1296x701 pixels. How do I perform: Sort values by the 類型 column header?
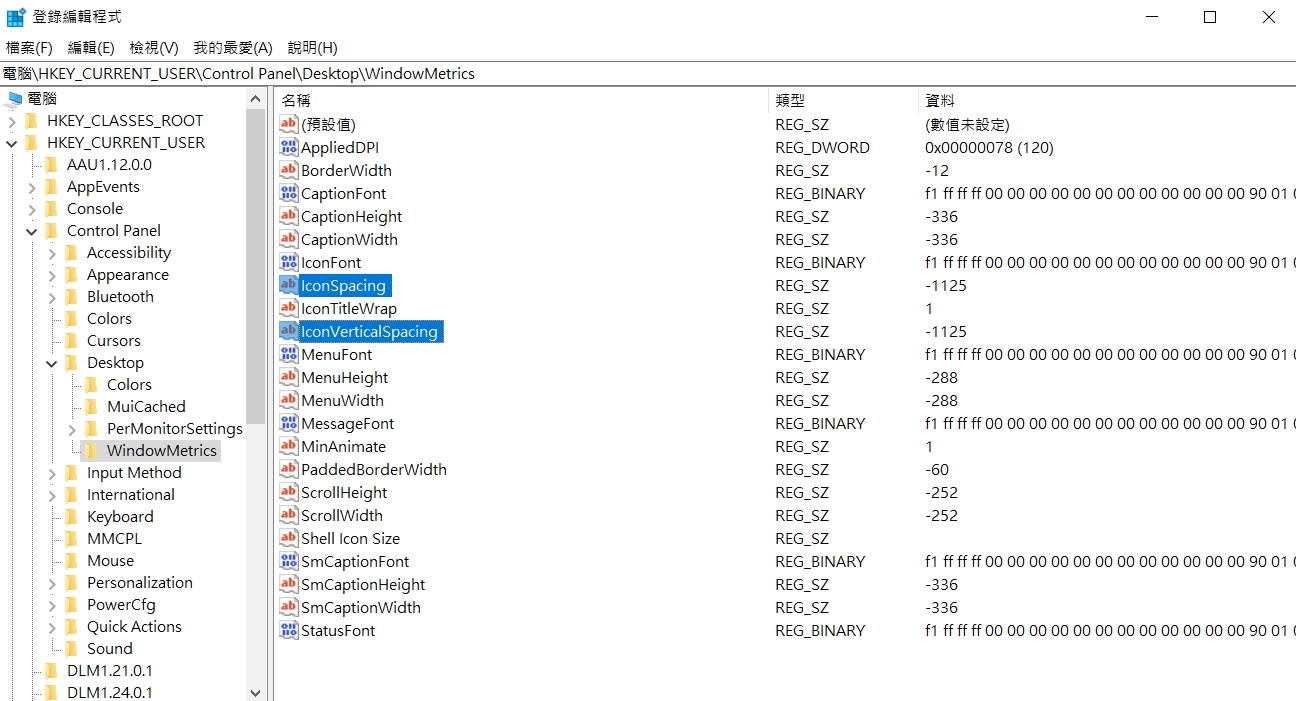843,100
